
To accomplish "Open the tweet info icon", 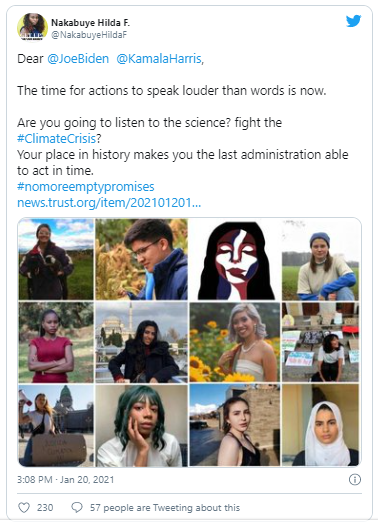I will [x=354, y=480].
